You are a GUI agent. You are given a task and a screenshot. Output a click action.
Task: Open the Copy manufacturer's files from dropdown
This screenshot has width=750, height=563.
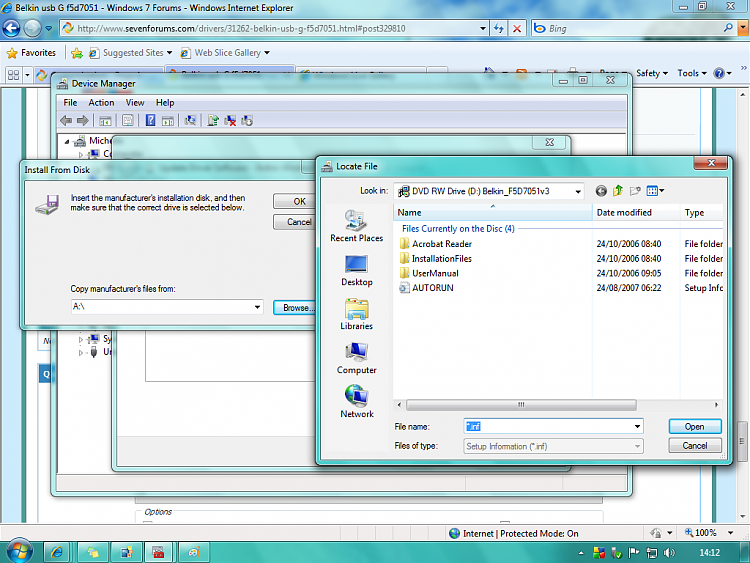[257, 307]
